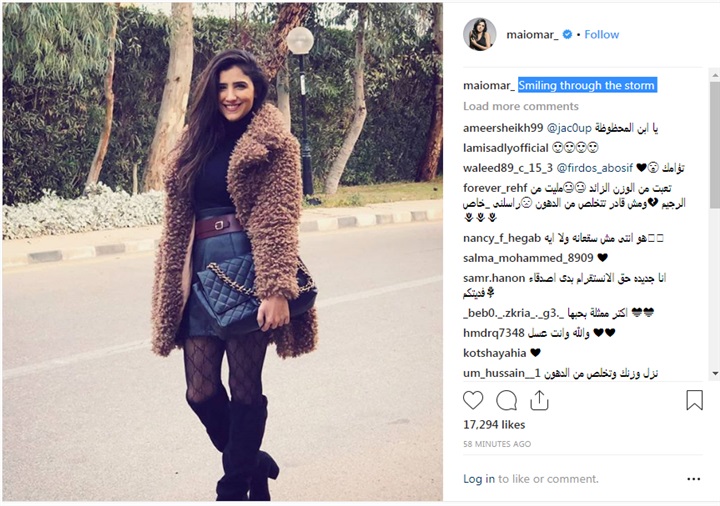
Task: Click the comments scrollbar thumb
Action: coord(714,145)
